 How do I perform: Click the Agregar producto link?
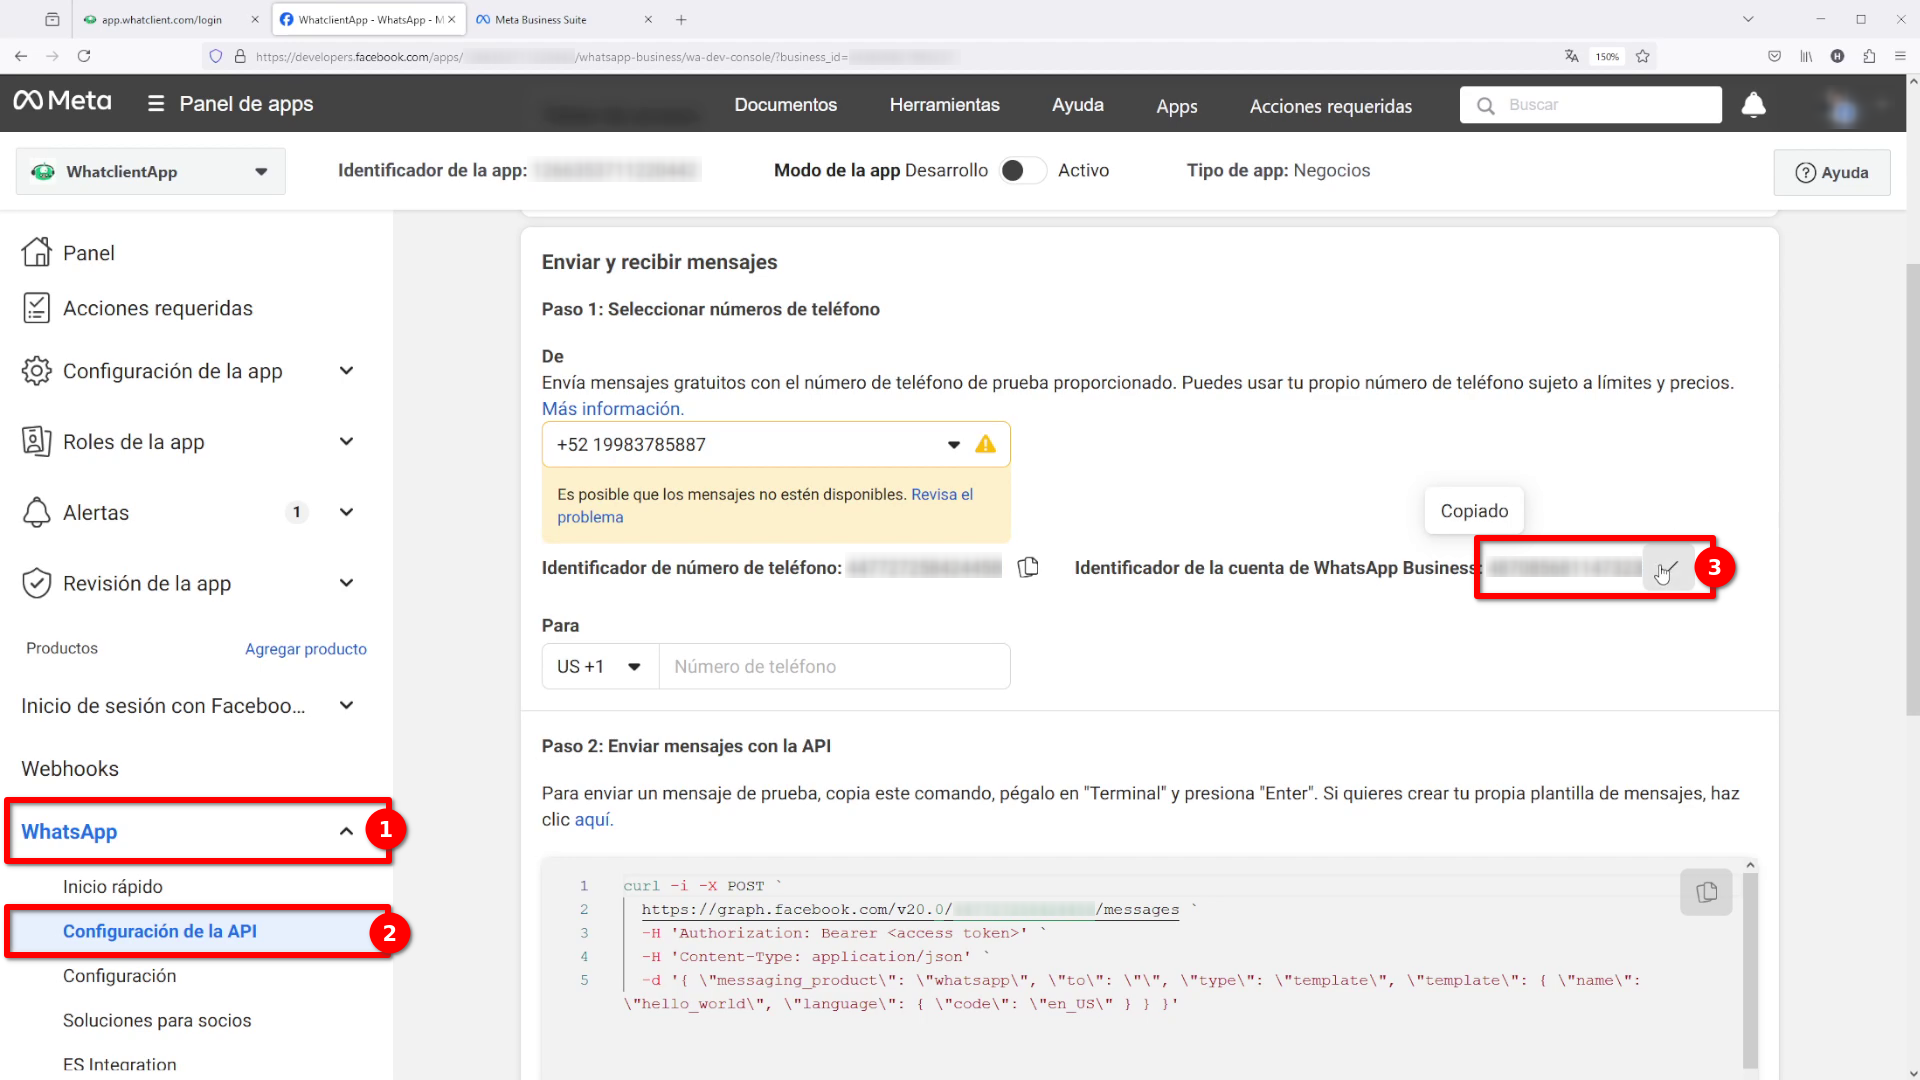click(306, 649)
